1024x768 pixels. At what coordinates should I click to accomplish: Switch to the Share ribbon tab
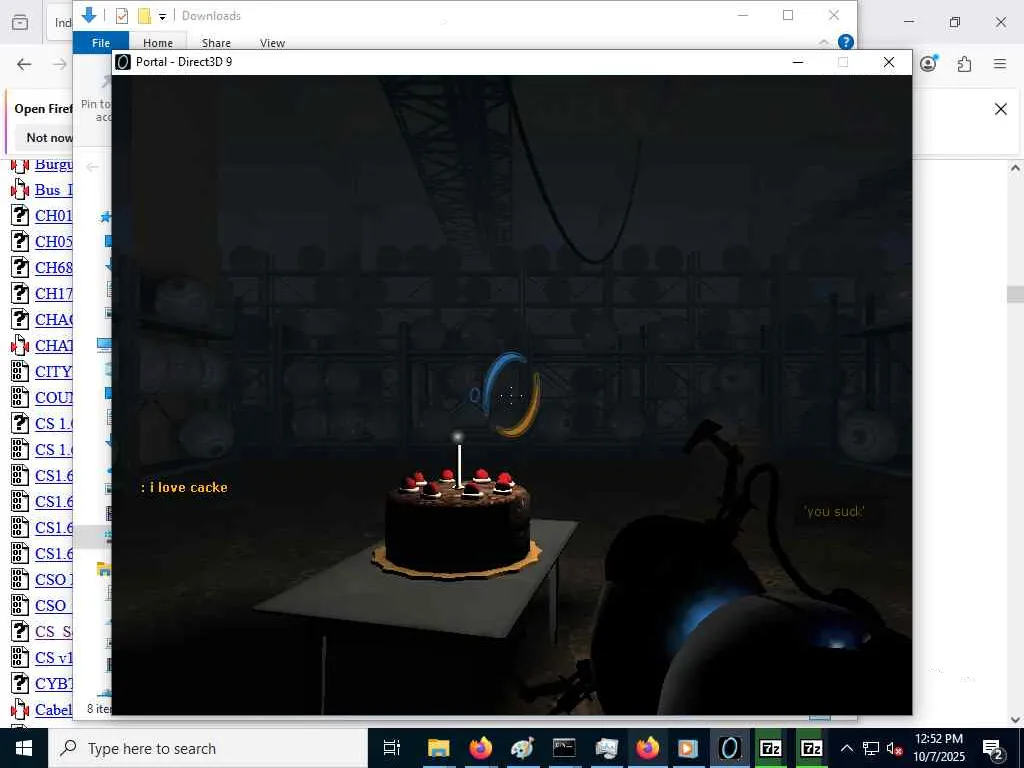(216, 42)
